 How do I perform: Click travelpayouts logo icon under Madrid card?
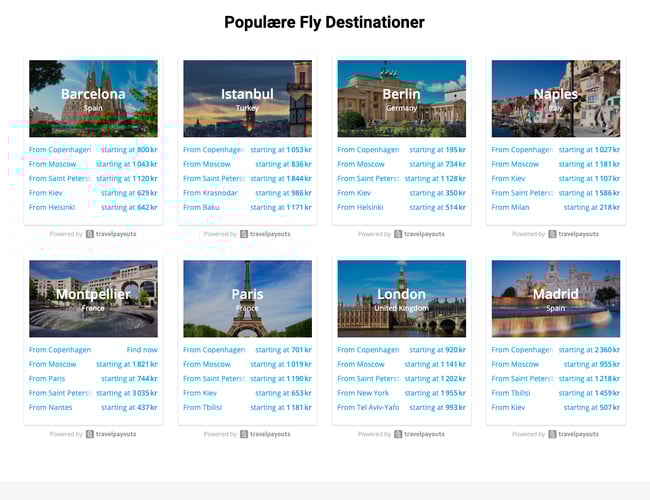[552, 434]
